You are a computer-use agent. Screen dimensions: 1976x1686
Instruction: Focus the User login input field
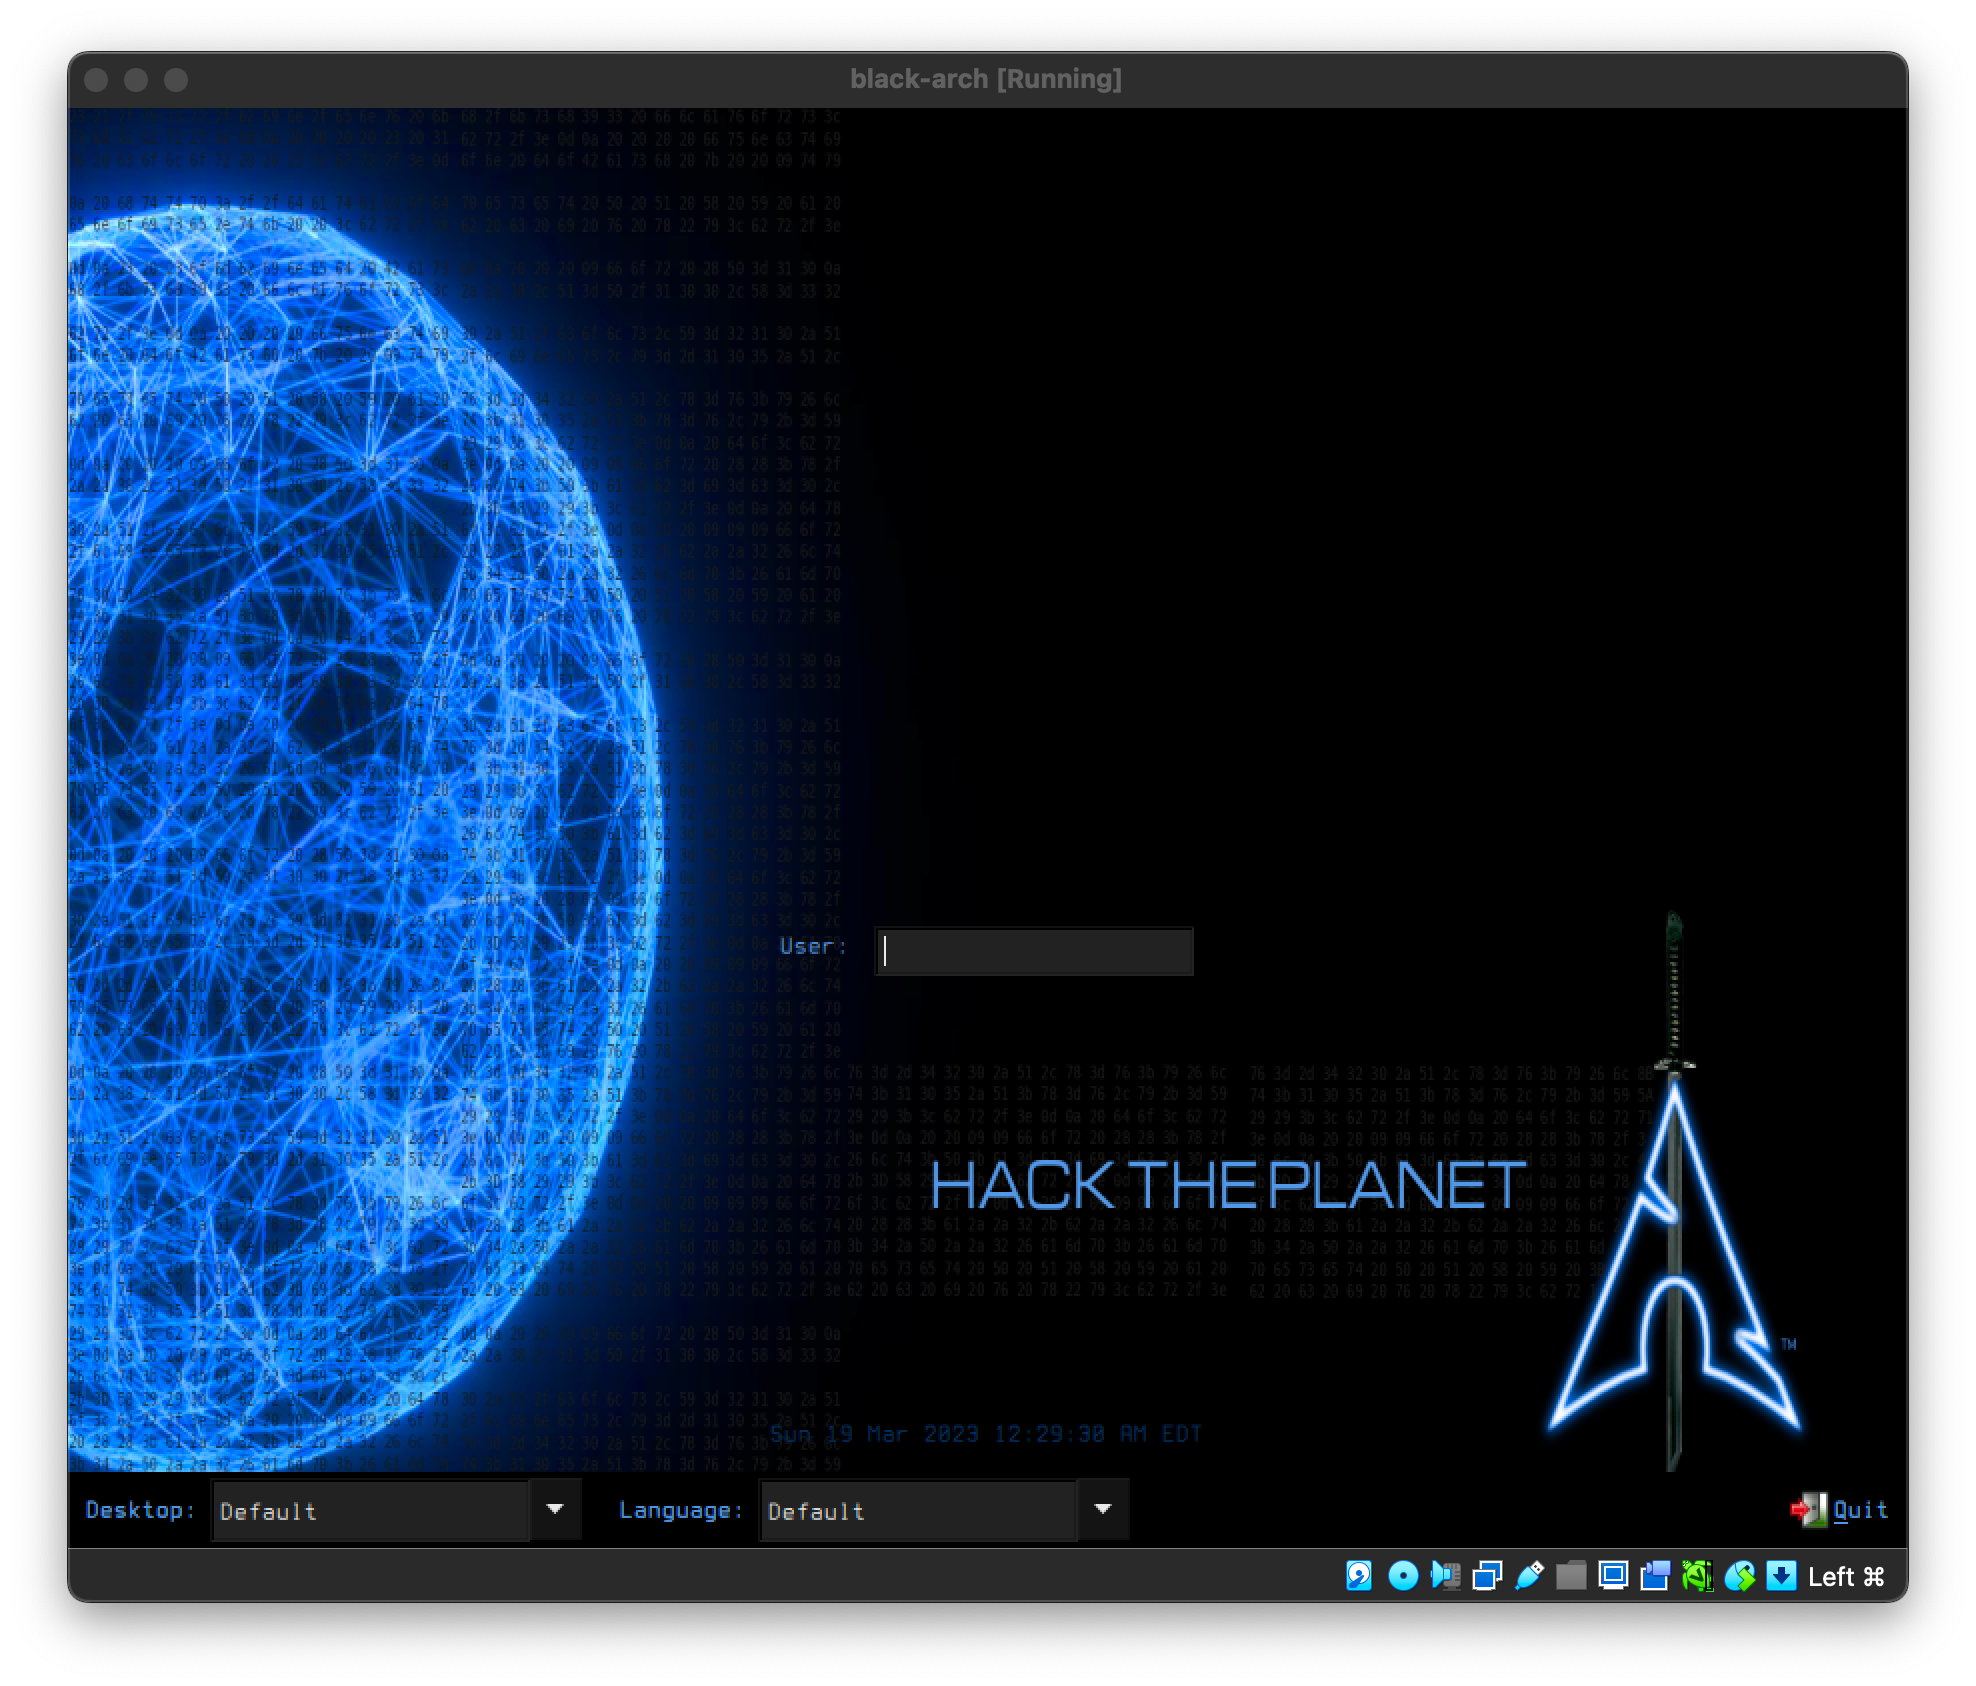[x=1034, y=951]
